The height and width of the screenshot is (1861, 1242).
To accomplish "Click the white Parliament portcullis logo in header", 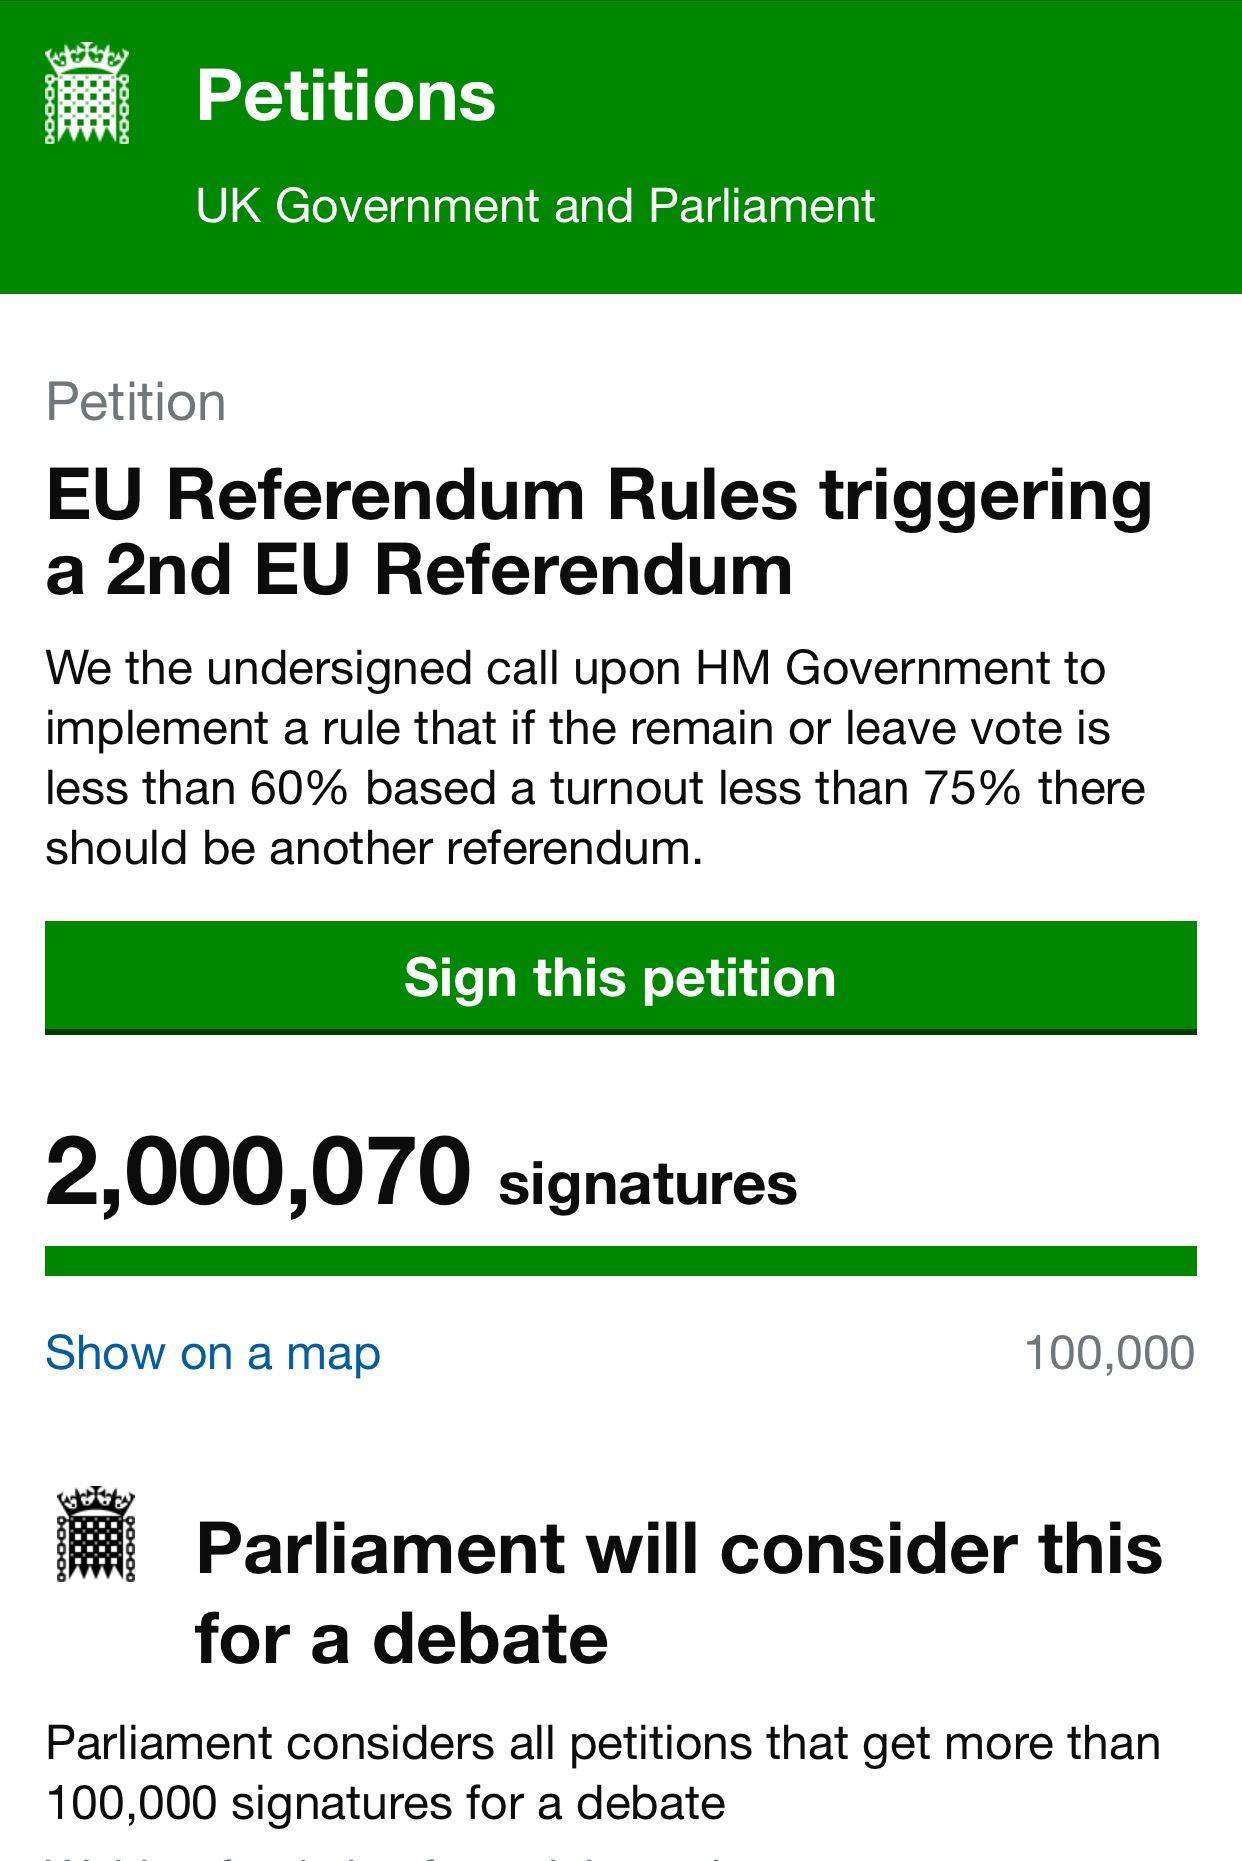I will click(x=87, y=93).
